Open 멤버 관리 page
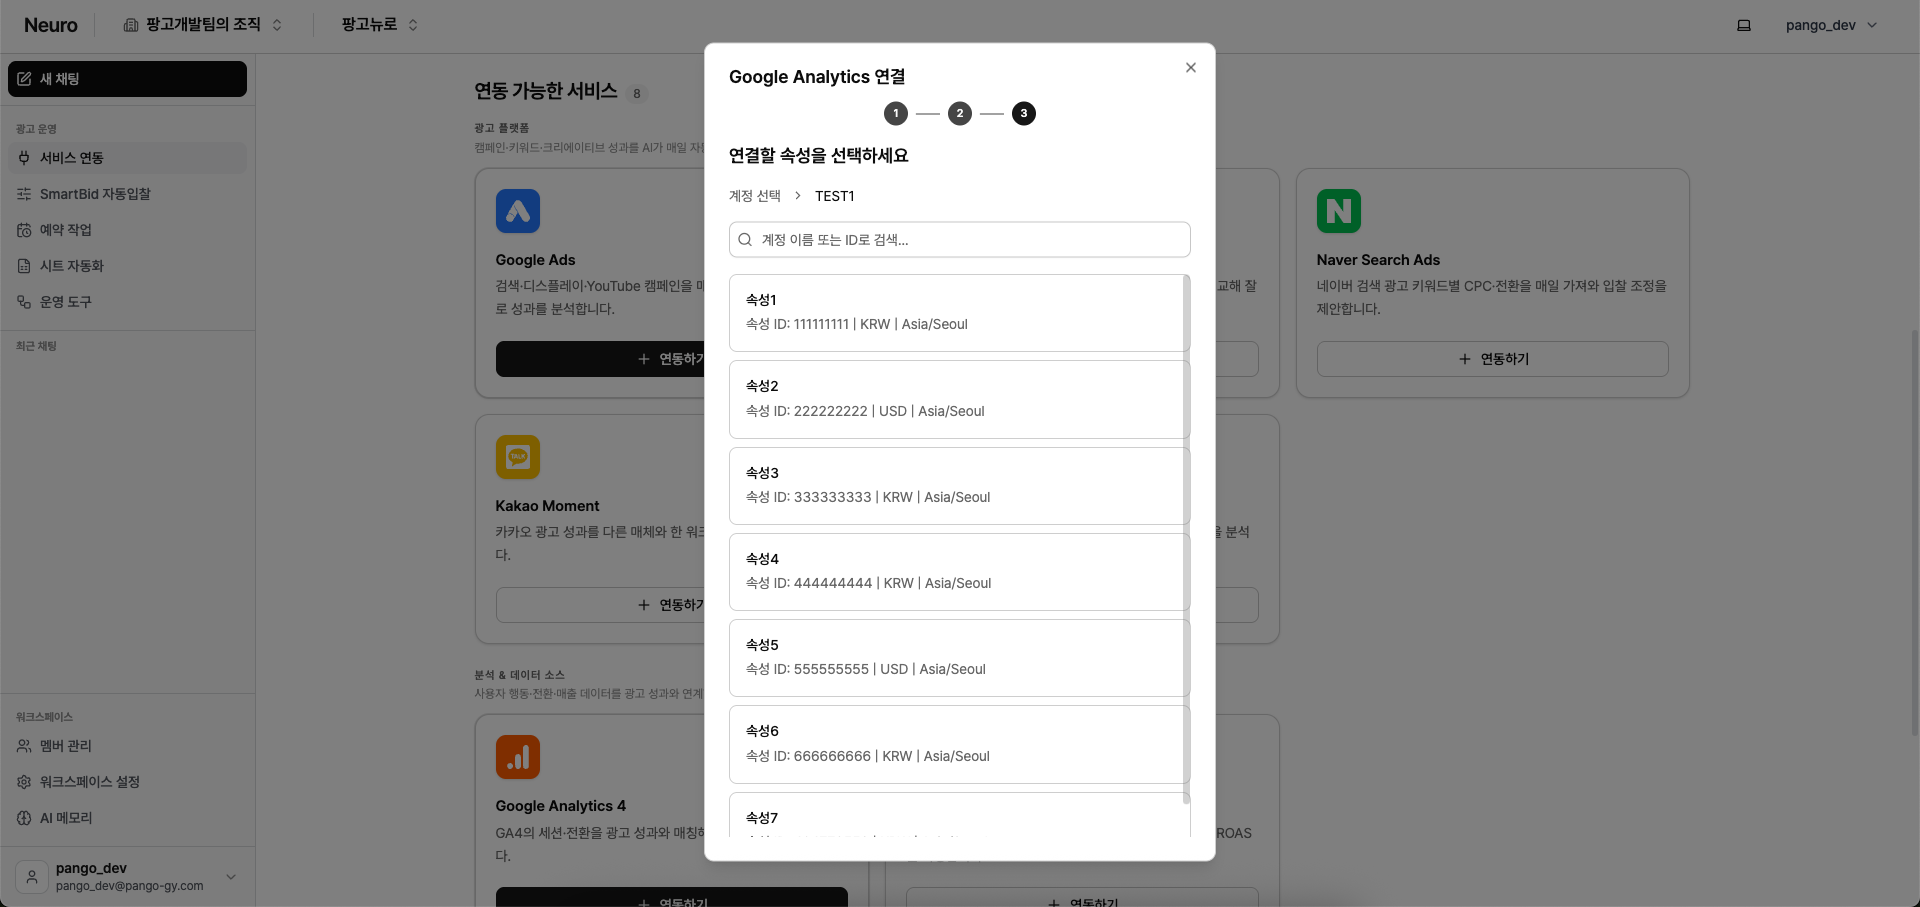The height and width of the screenshot is (907, 1920). (x=128, y=746)
